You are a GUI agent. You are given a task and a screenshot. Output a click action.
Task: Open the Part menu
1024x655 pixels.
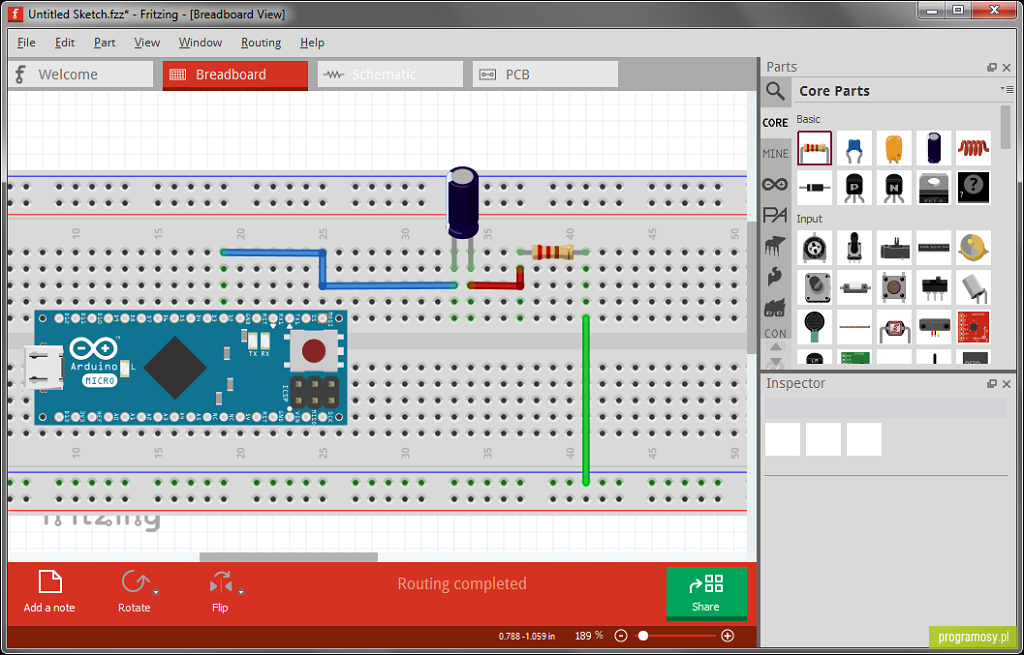(x=104, y=42)
